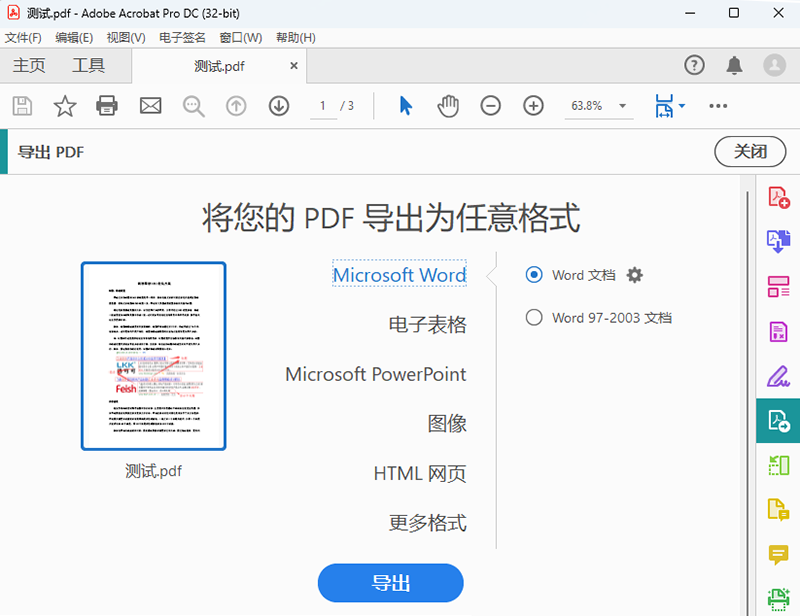The image size is (800, 616).
Task: Open the 视图(V) menu
Action: click(x=126, y=38)
